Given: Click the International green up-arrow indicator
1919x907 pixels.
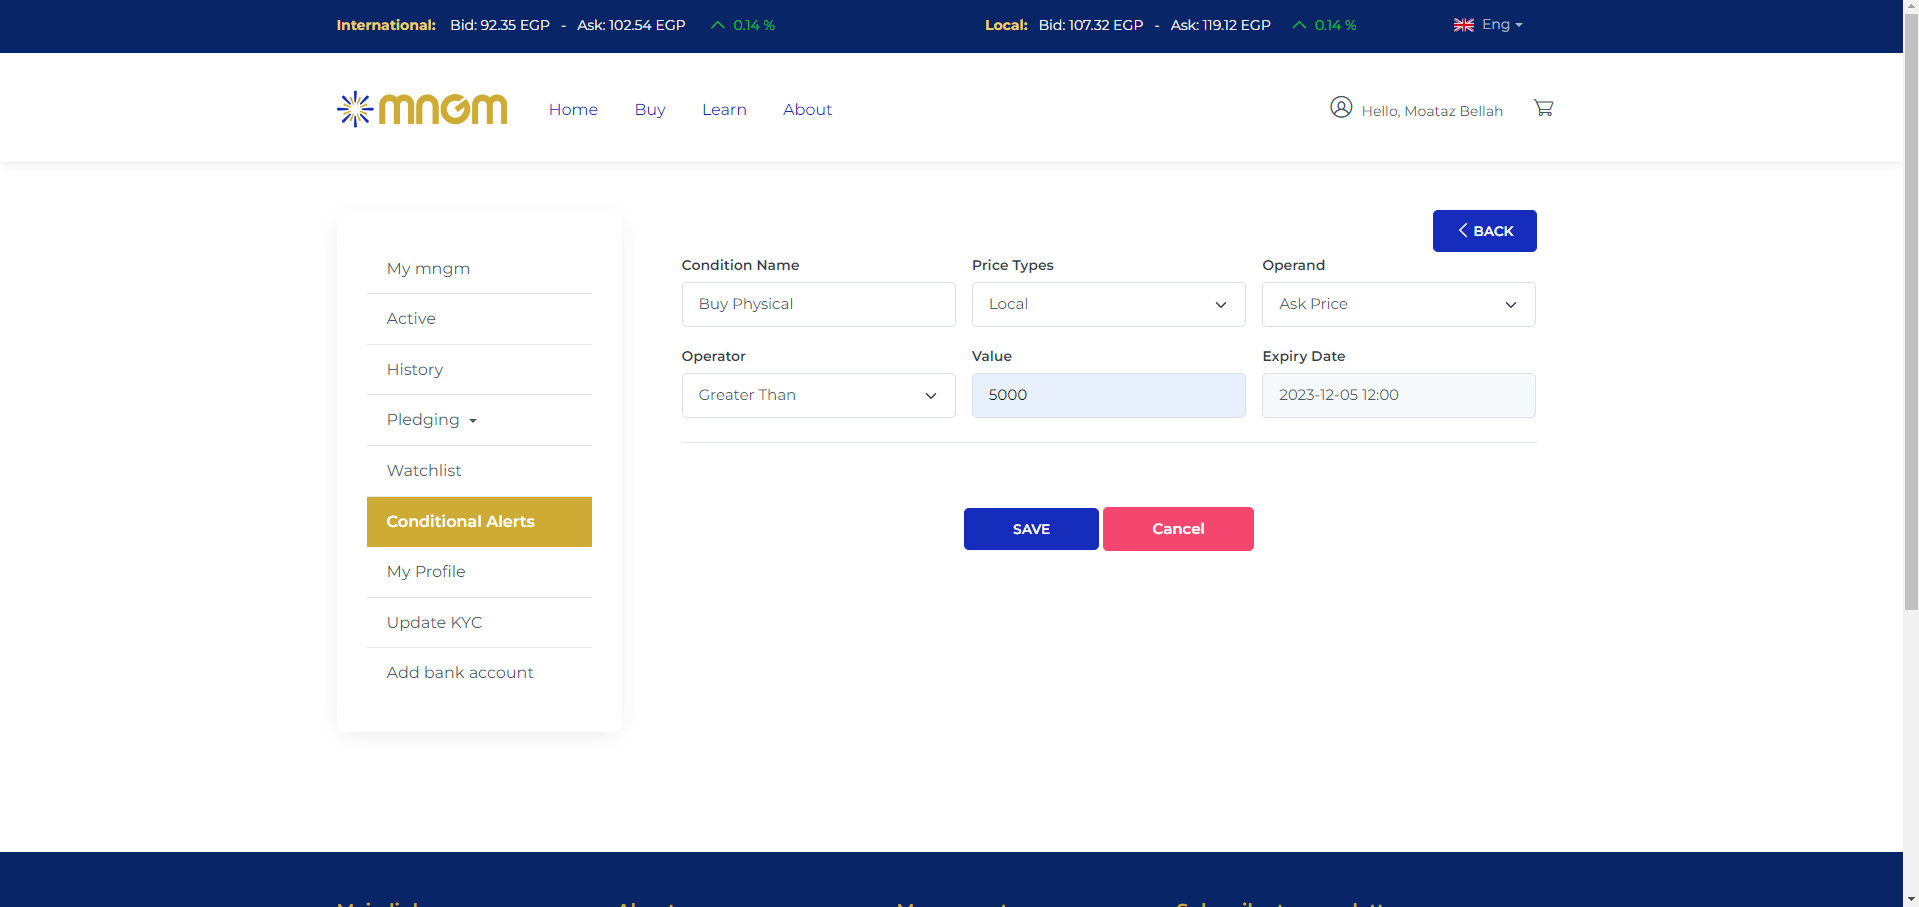Looking at the screenshot, I should pyautogui.click(x=717, y=25).
